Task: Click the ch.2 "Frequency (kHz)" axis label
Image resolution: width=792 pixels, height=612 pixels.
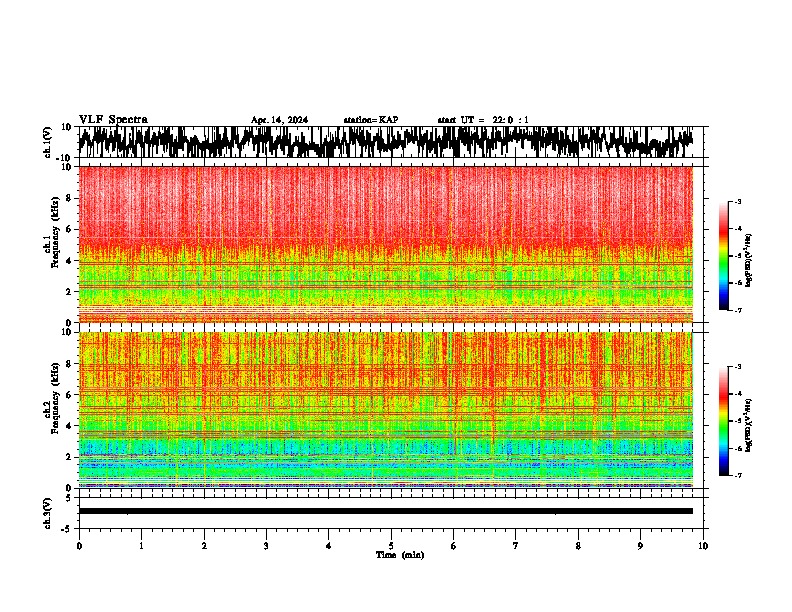Action: 55,398
